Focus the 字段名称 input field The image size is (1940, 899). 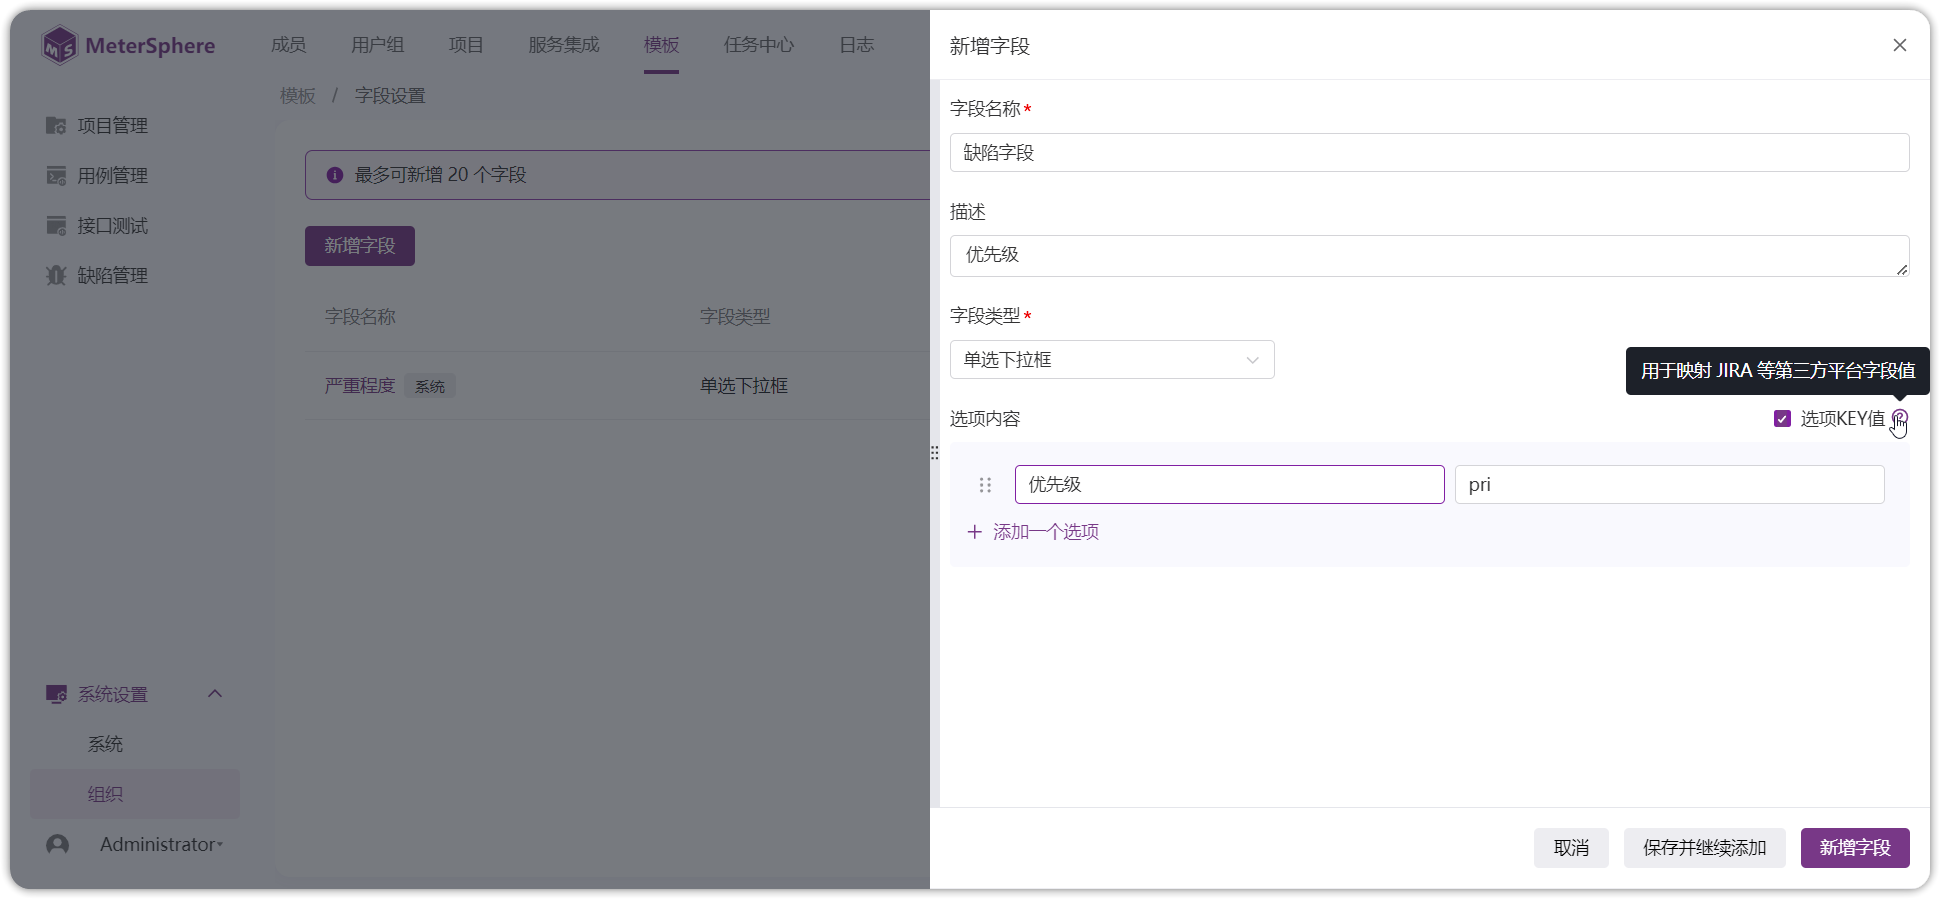1430,153
